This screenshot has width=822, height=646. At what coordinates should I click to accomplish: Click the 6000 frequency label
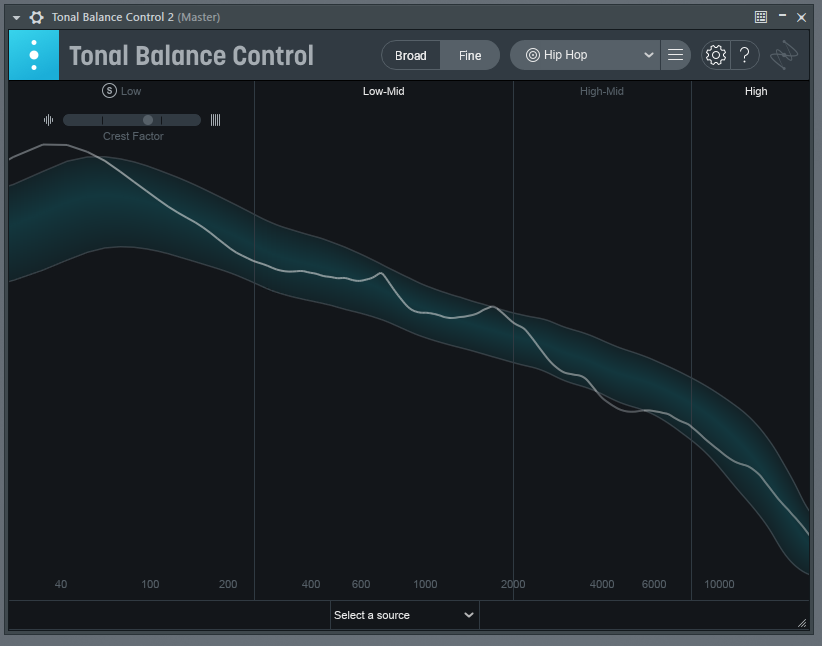[x=654, y=584]
